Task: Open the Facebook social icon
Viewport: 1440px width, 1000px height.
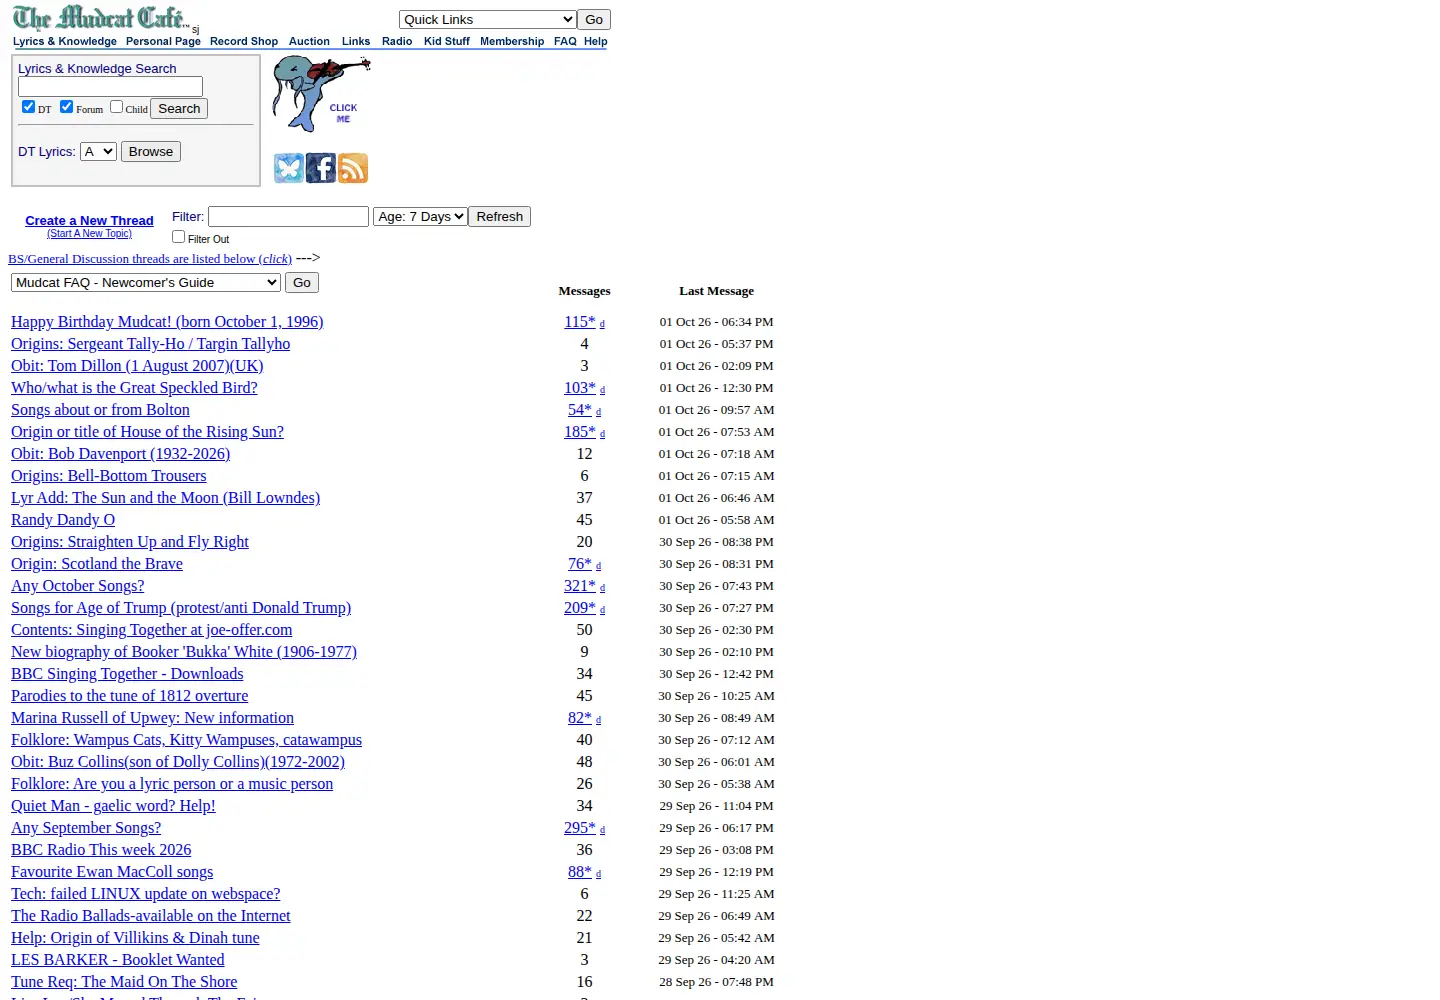Action: tap(321, 168)
